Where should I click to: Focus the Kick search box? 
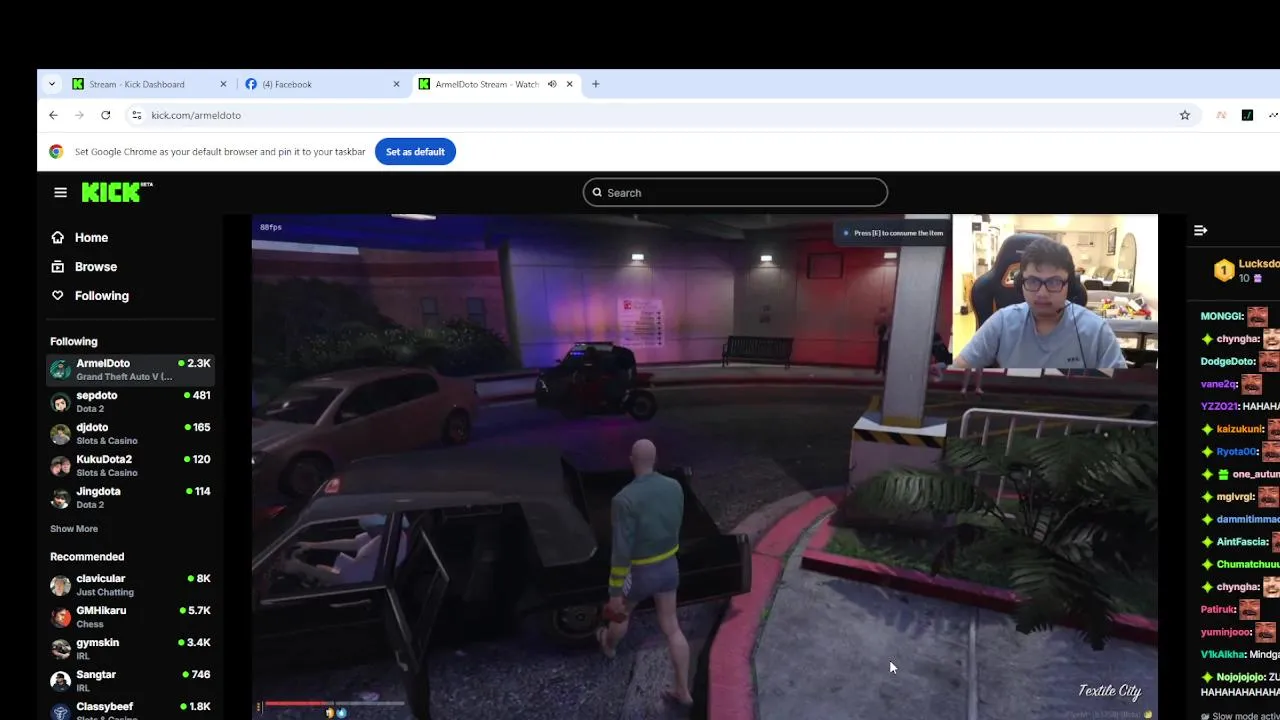click(735, 192)
